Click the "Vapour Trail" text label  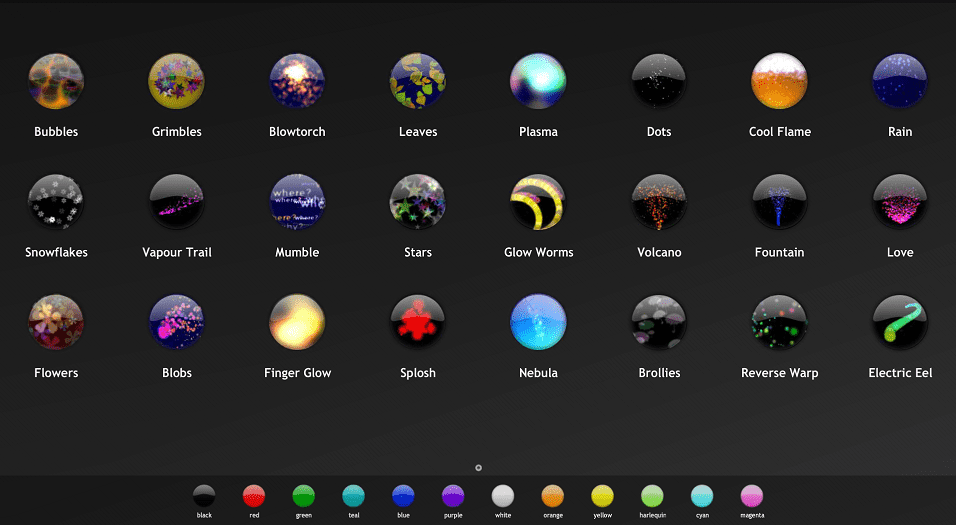(177, 252)
